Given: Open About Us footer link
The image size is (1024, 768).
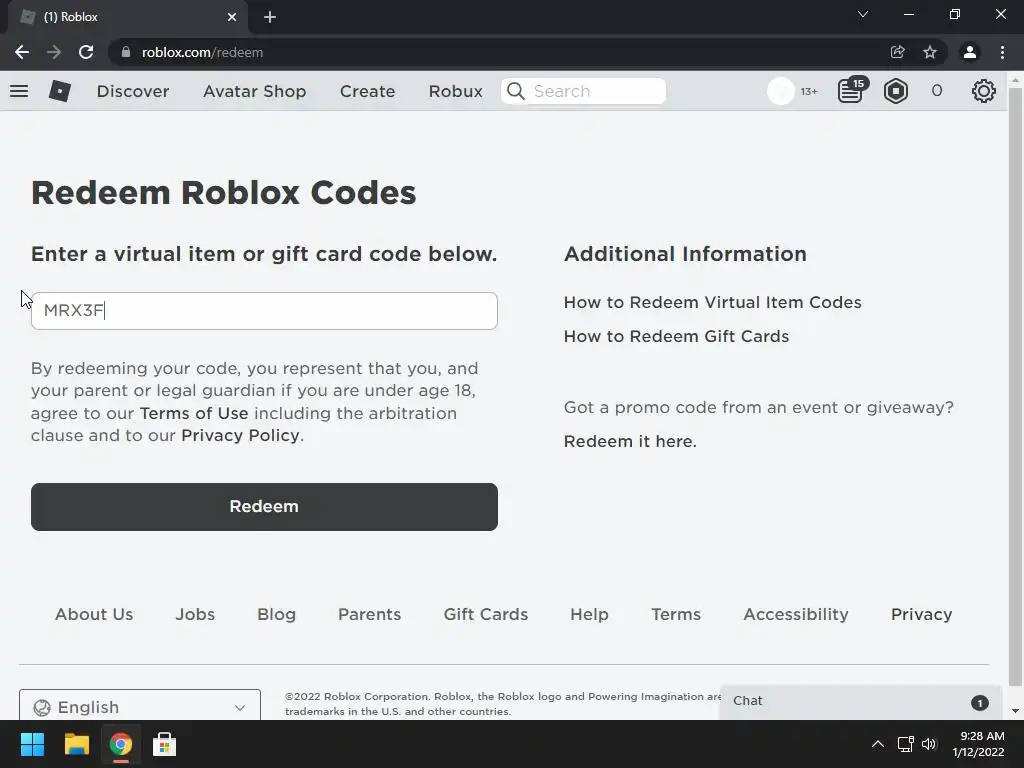Looking at the screenshot, I should pyautogui.click(x=94, y=615).
